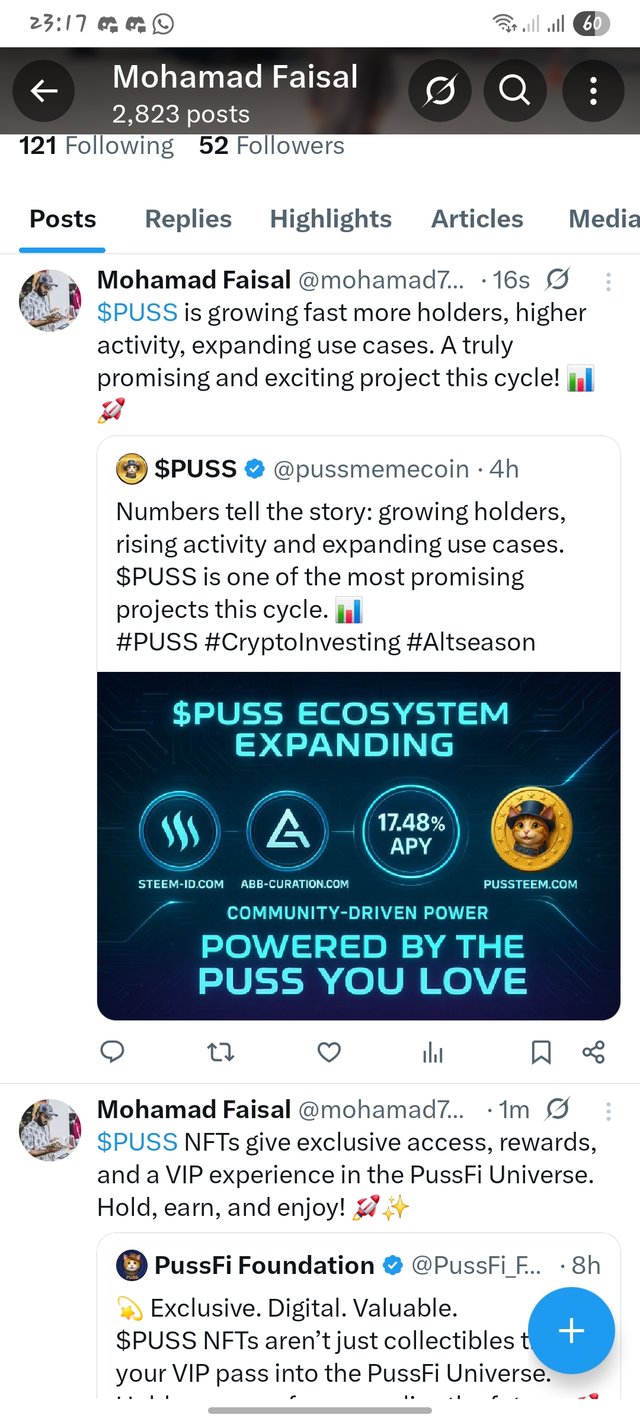The width and height of the screenshot is (640, 1422).
Task: Open the three-dot overflow menu in header
Action: tap(593, 91)
